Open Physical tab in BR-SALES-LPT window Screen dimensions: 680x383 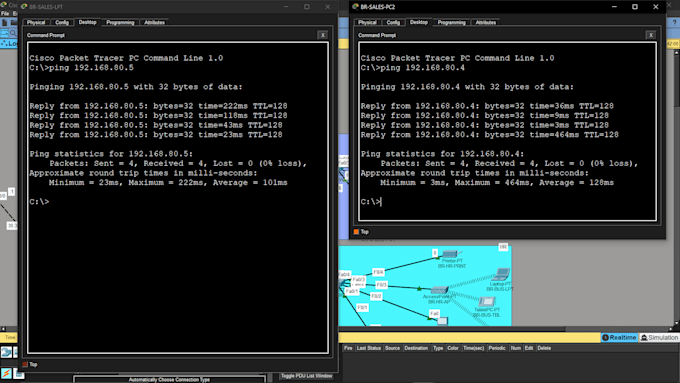click(36, 23)
